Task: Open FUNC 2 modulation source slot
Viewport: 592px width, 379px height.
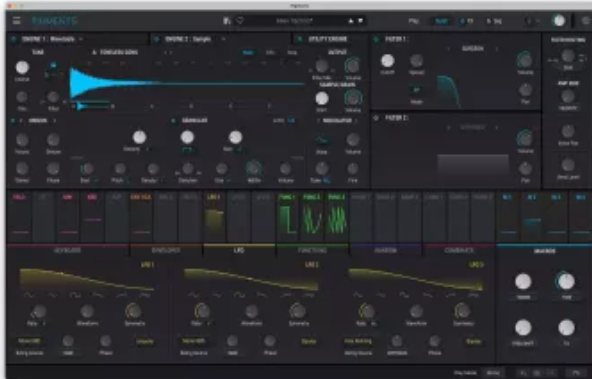Action: click(312, 218)
